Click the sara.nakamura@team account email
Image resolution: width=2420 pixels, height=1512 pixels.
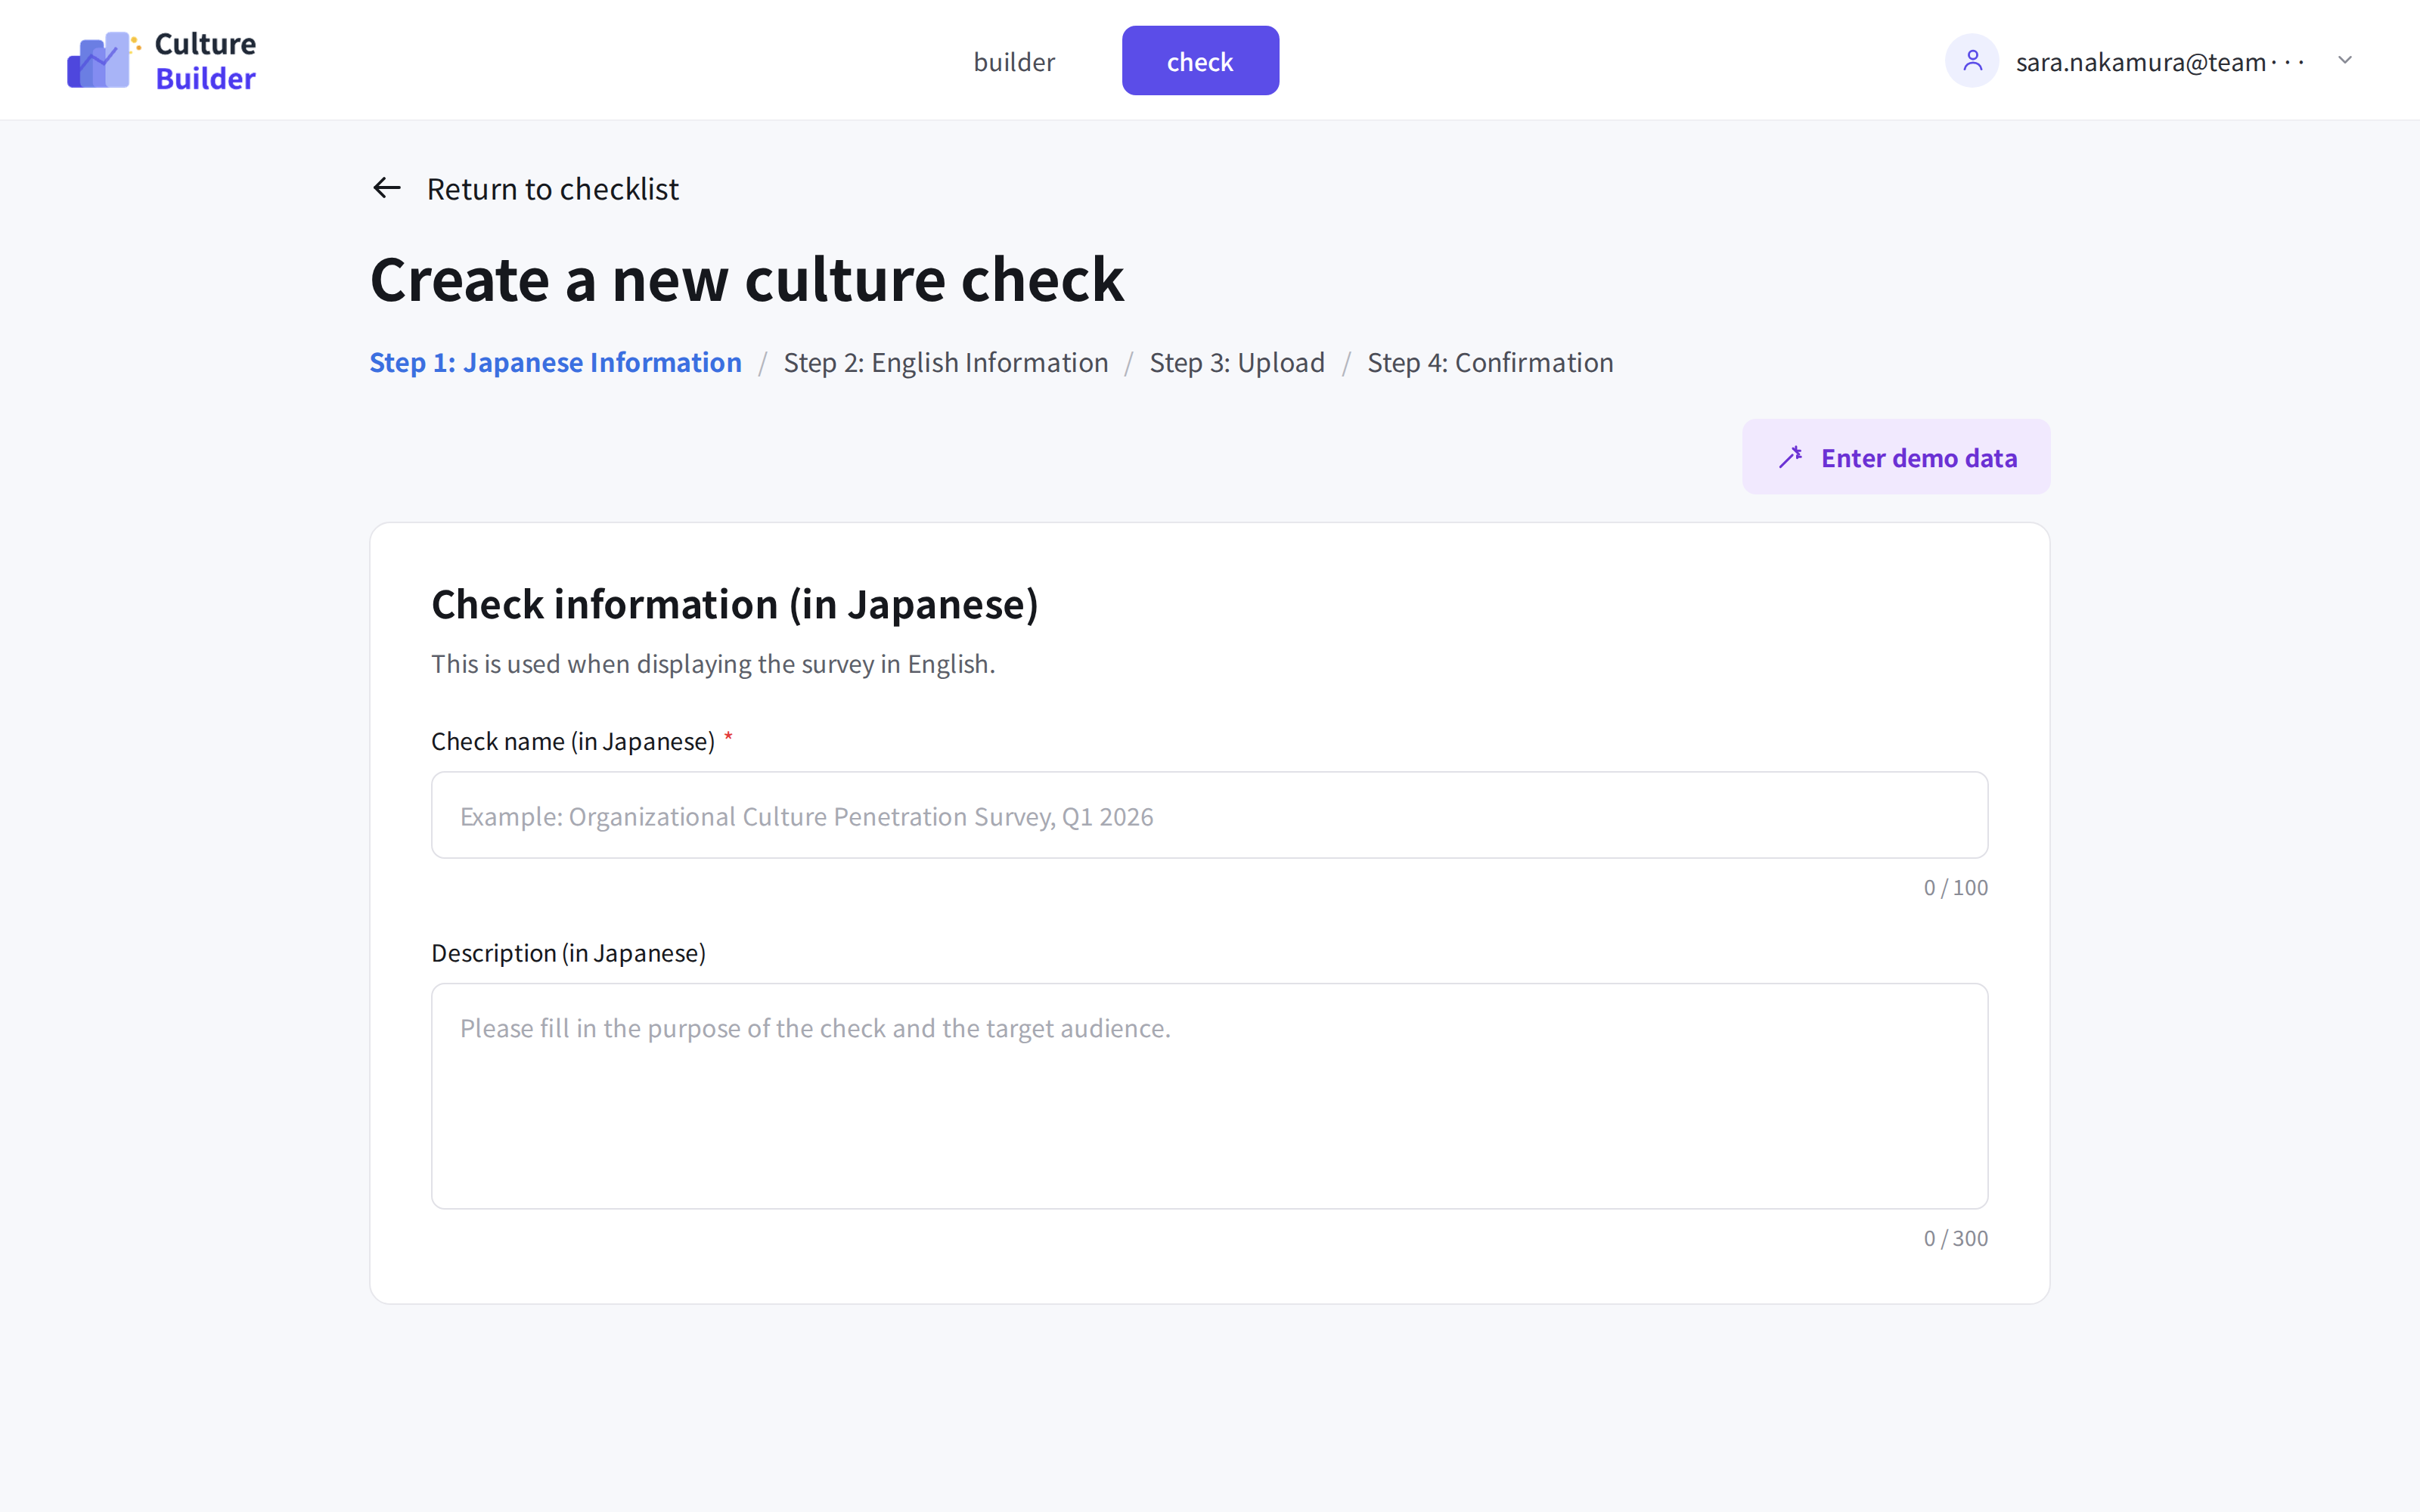[2159, 62]
